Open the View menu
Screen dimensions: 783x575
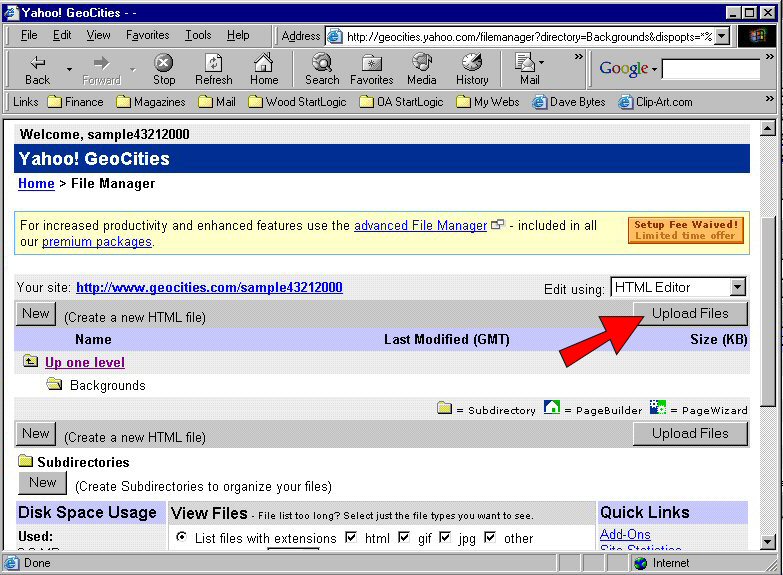click(x=98, y=35)
